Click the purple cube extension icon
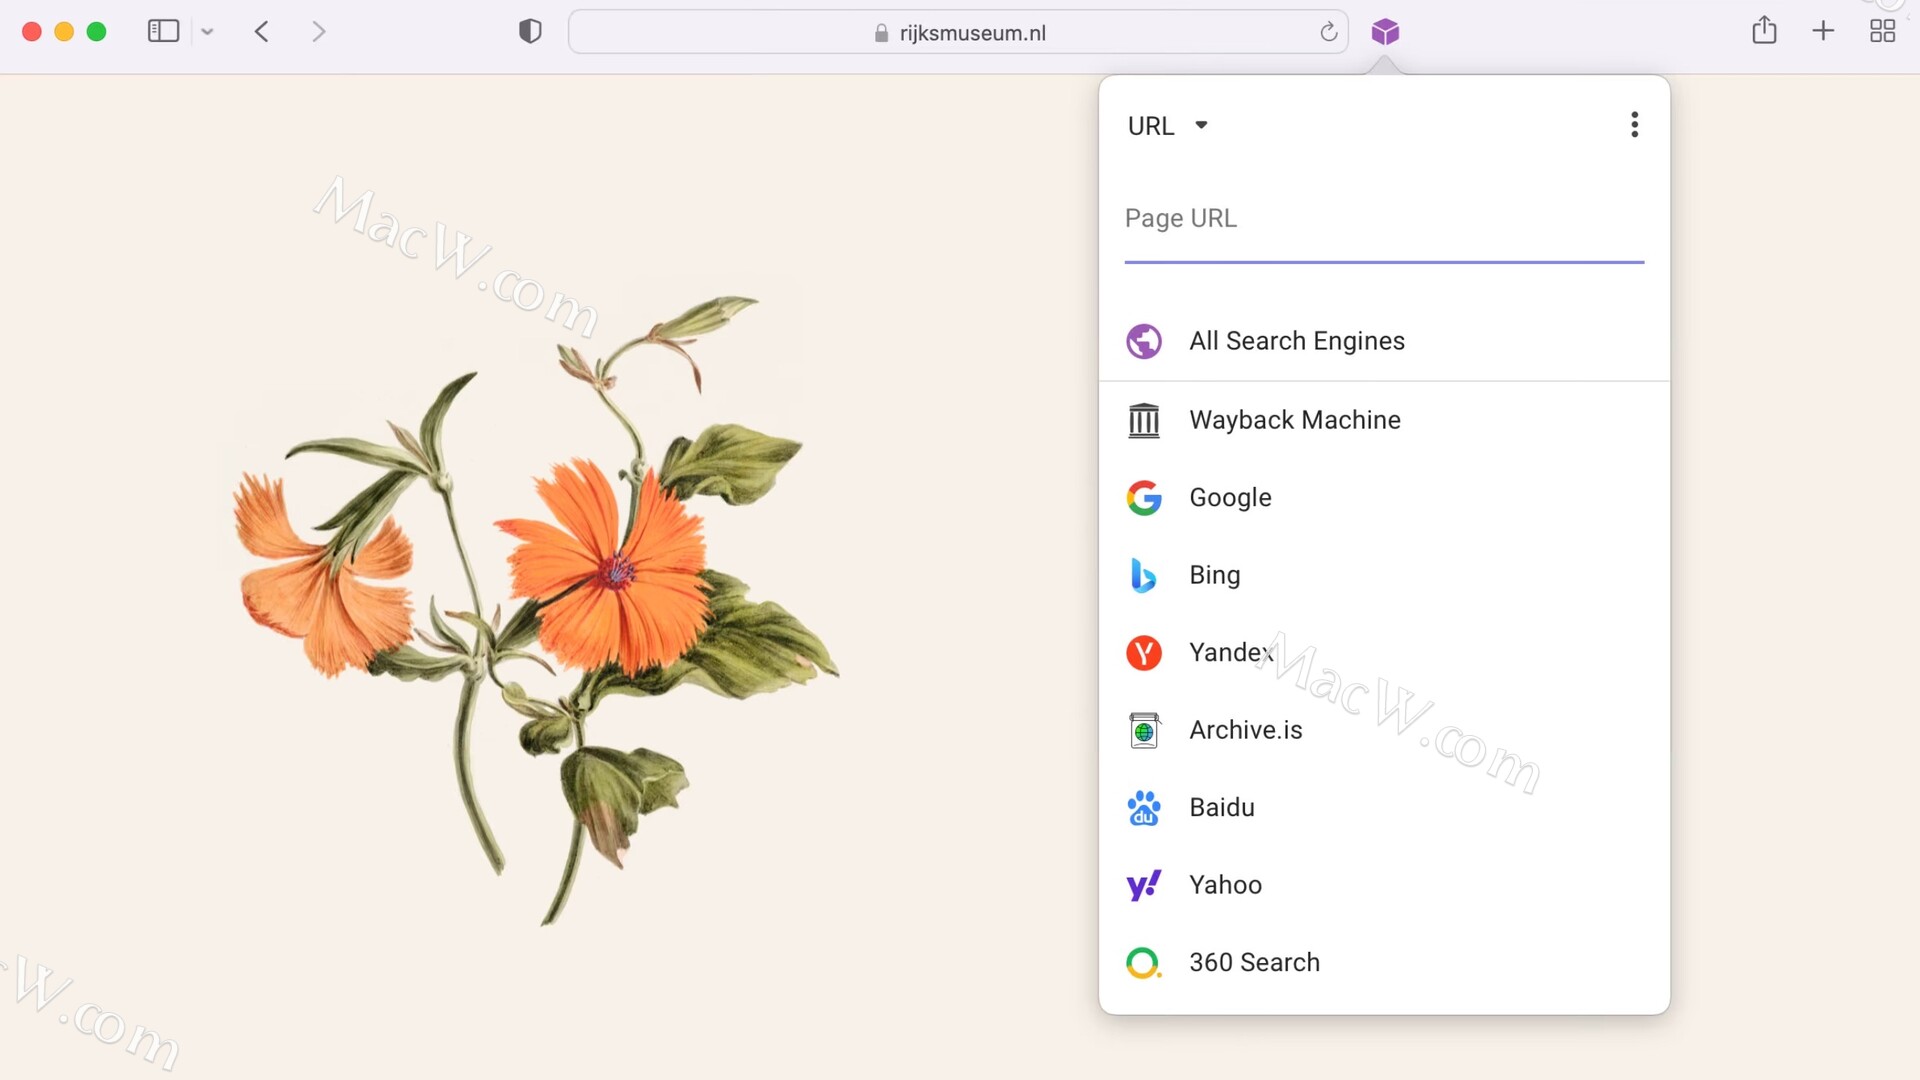This screenshot has width=1920, height=1080. coord(1385,32)
